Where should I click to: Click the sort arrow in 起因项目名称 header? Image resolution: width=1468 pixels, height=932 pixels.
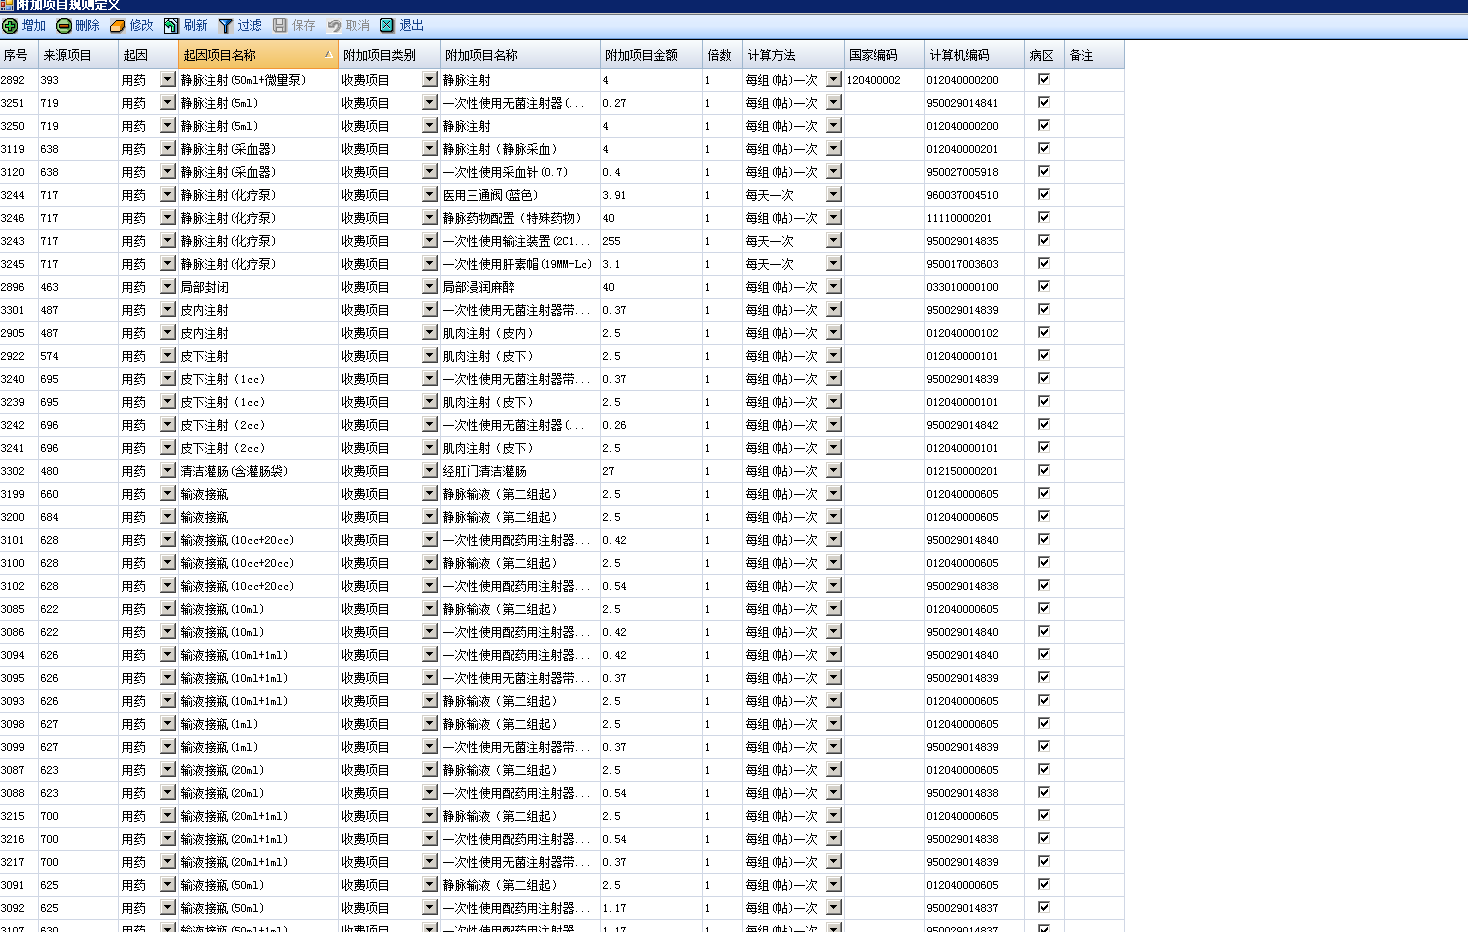[329, 55]
